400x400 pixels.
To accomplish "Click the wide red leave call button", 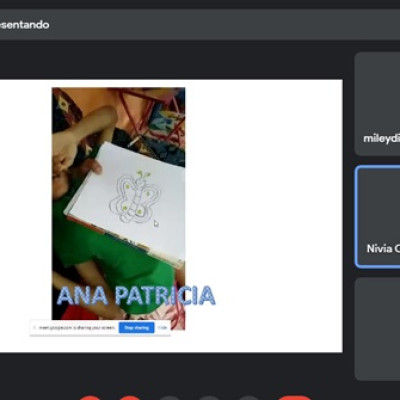I will (x=294, y=397).
